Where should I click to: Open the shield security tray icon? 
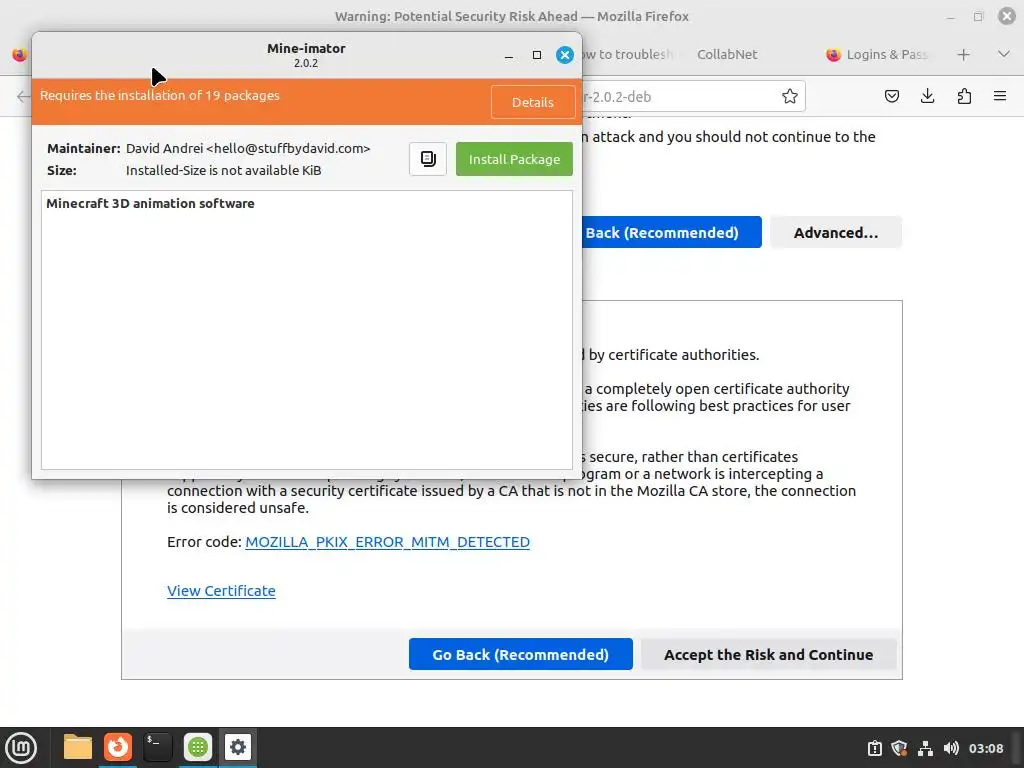point(899,748)
